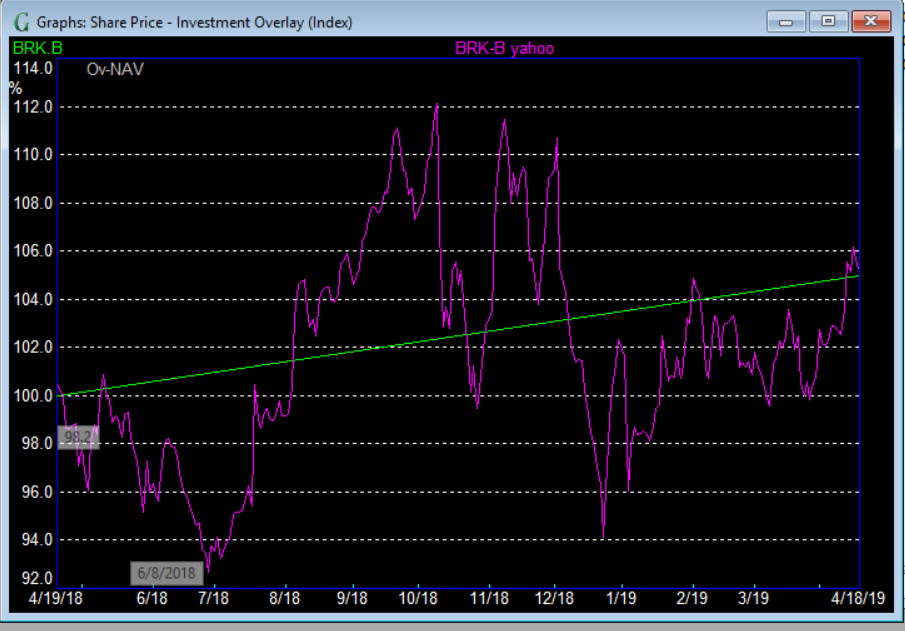Click the 10/18 date axis label

click(x=418, y=598)
